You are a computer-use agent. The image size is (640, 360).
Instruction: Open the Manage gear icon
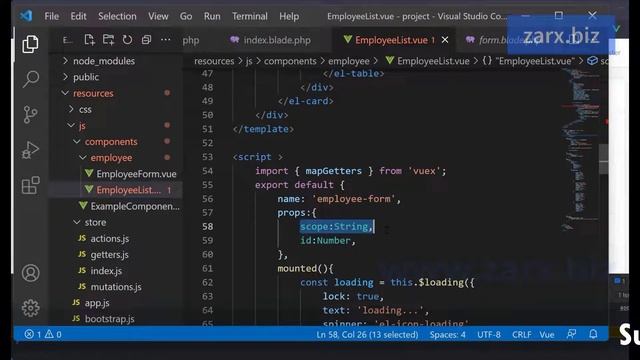point(30,308)
